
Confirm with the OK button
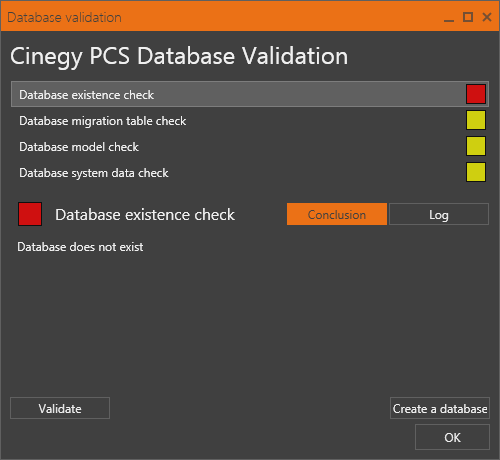click(x=452, y=437)
